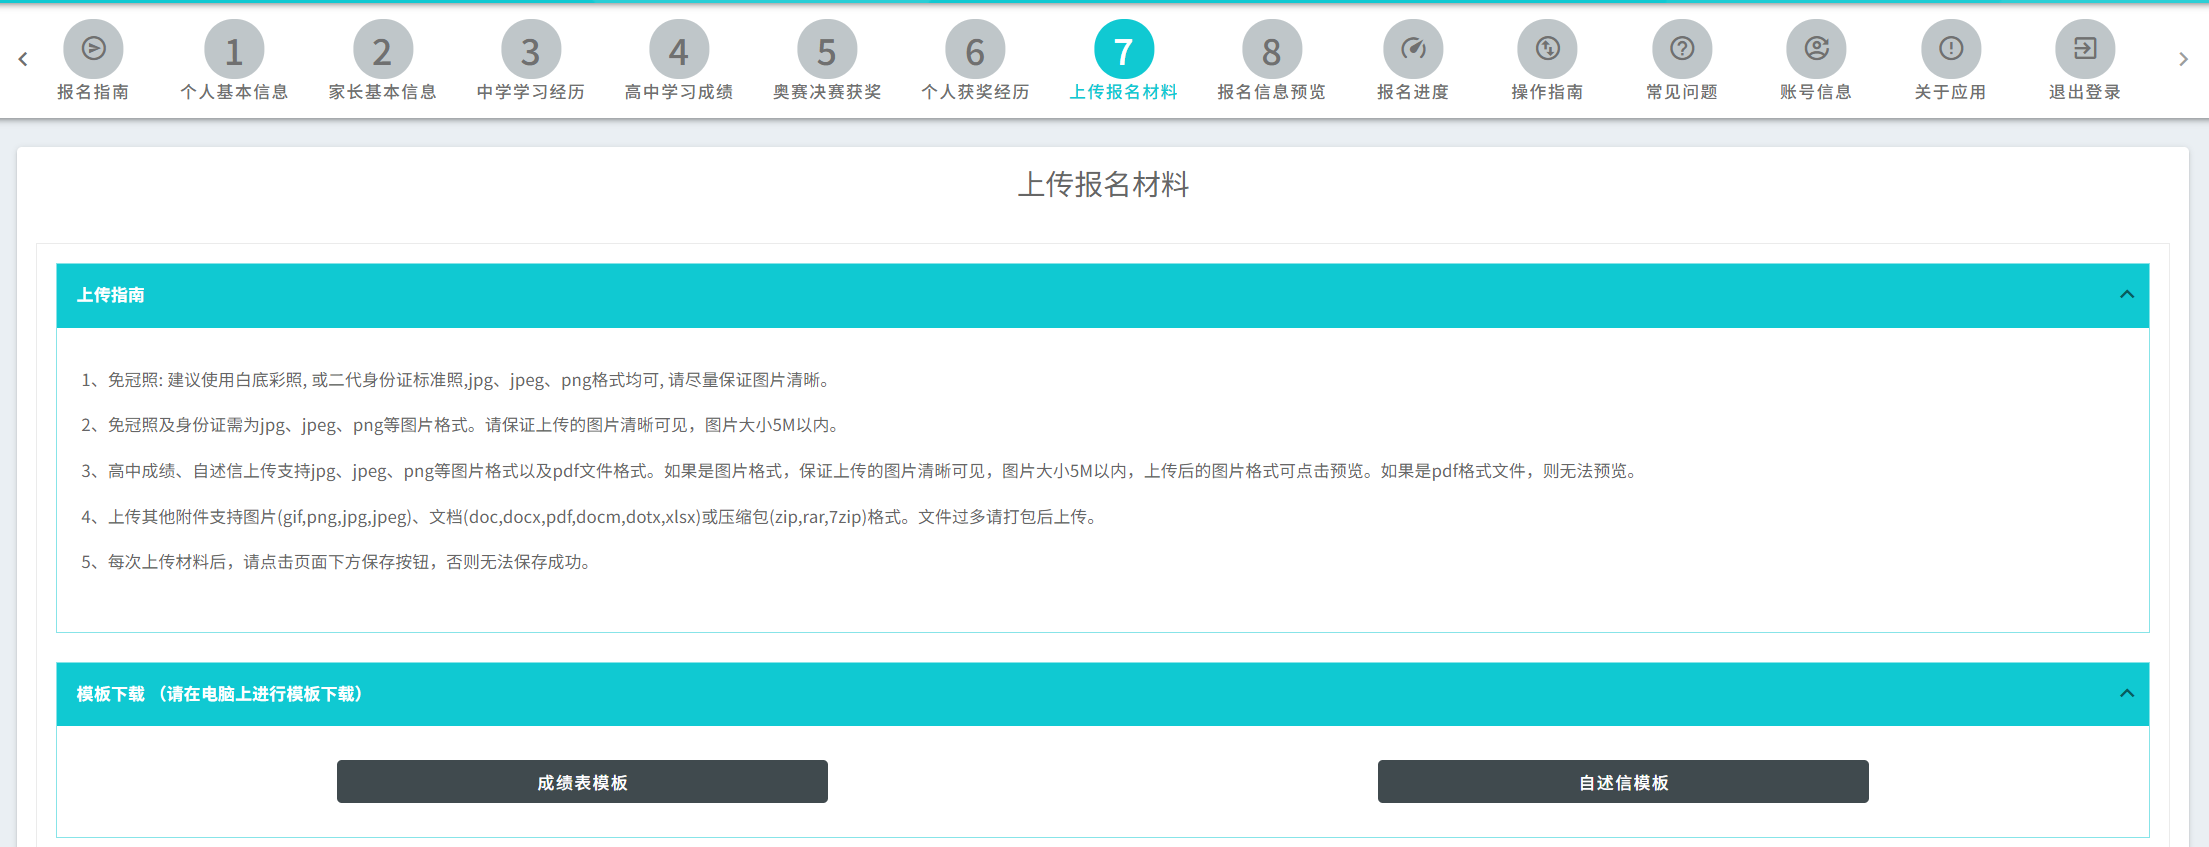Viewport: 2209px width, 847px height.
Task: Click the 报名指南 play icon
Action: pos(93,49)
